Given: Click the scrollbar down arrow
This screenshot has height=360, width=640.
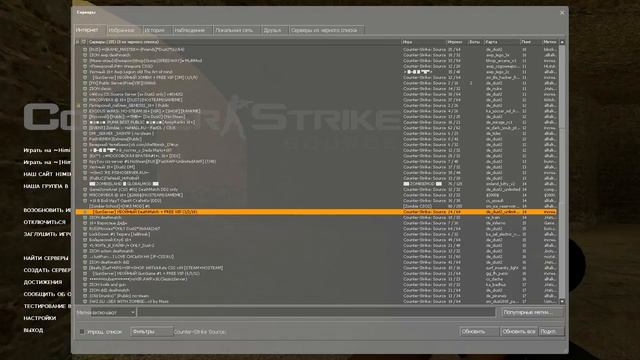Looking at the screenshot, I should (562, 301).
